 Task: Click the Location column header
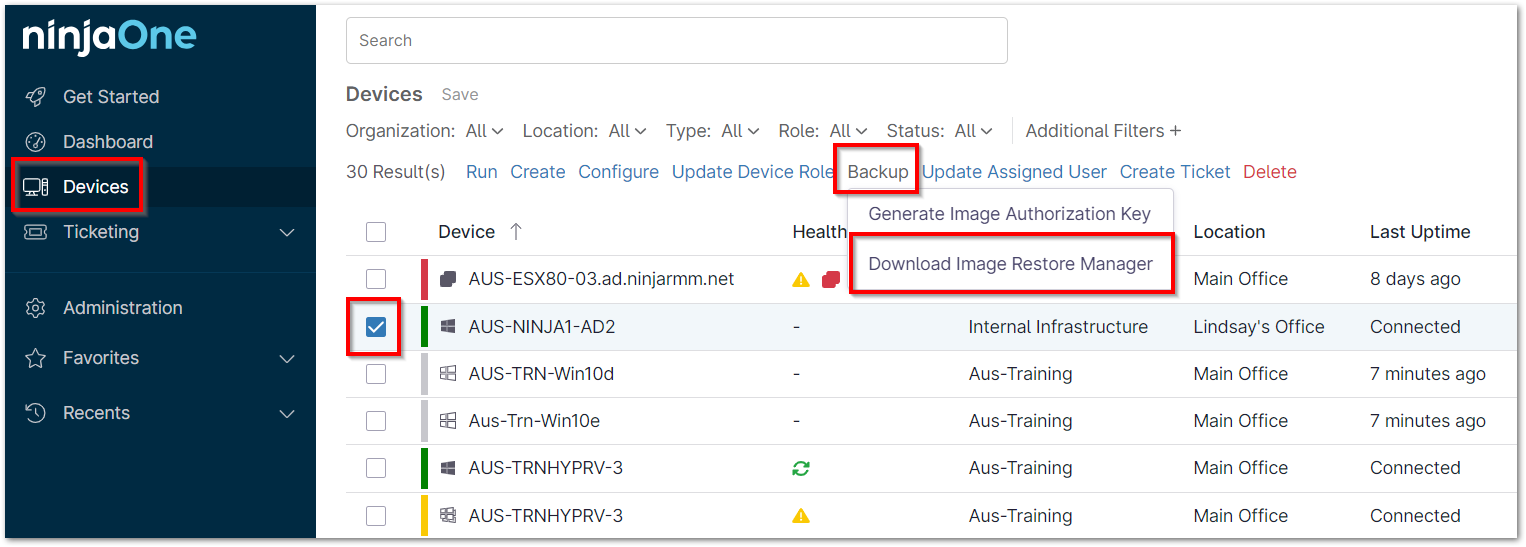tap(1229, 232)
